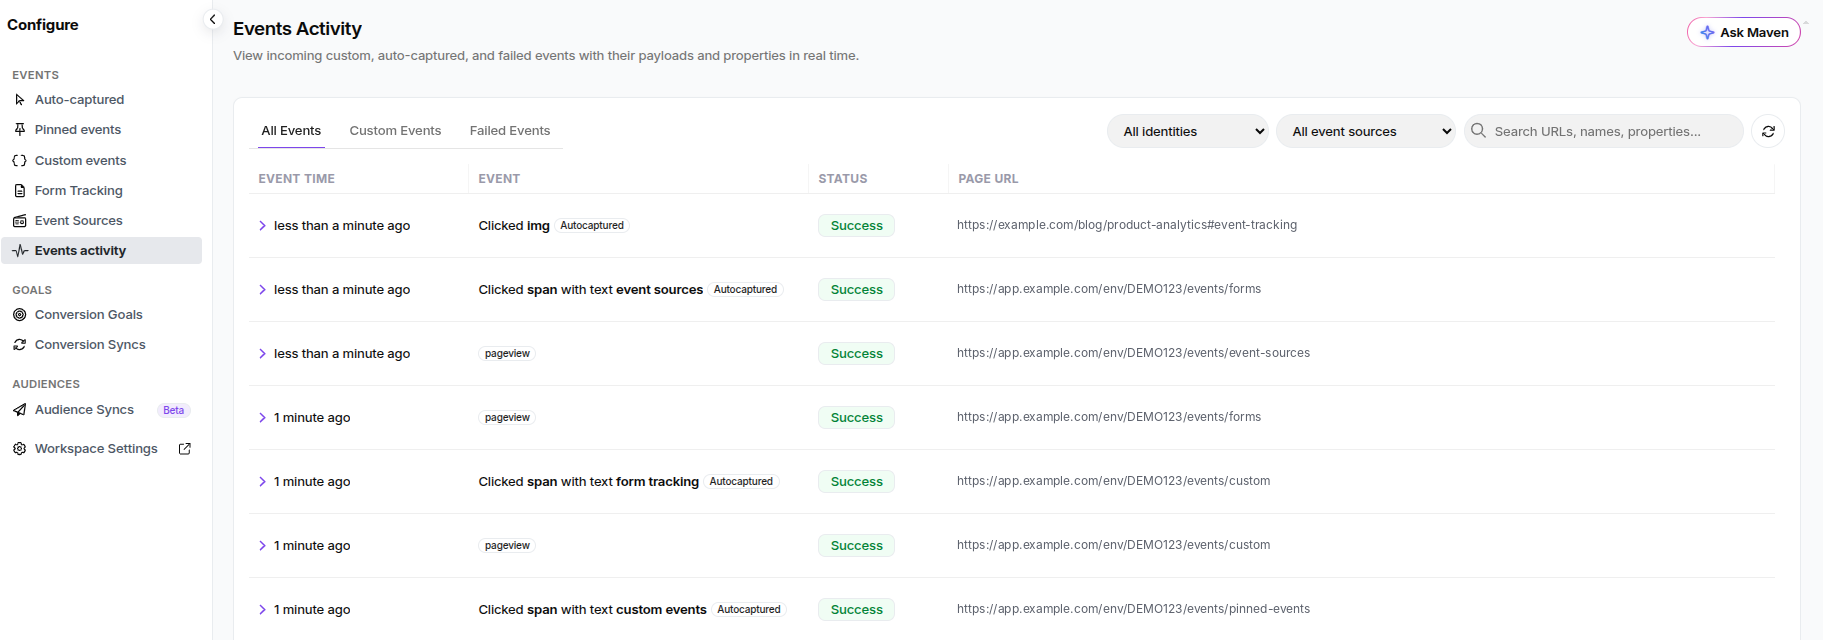Image resolution: width=1823 pixels, height=640 pixels.
Task: Select Events activity in sidebar
Action: (101, 251)
